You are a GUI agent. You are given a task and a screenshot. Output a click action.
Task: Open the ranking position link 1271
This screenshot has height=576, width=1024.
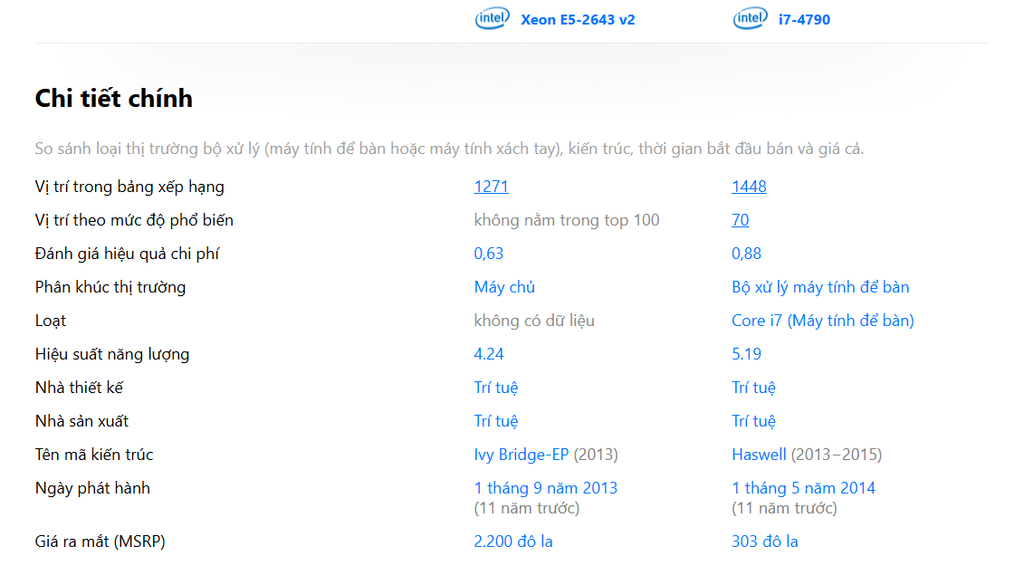[491, 187]
